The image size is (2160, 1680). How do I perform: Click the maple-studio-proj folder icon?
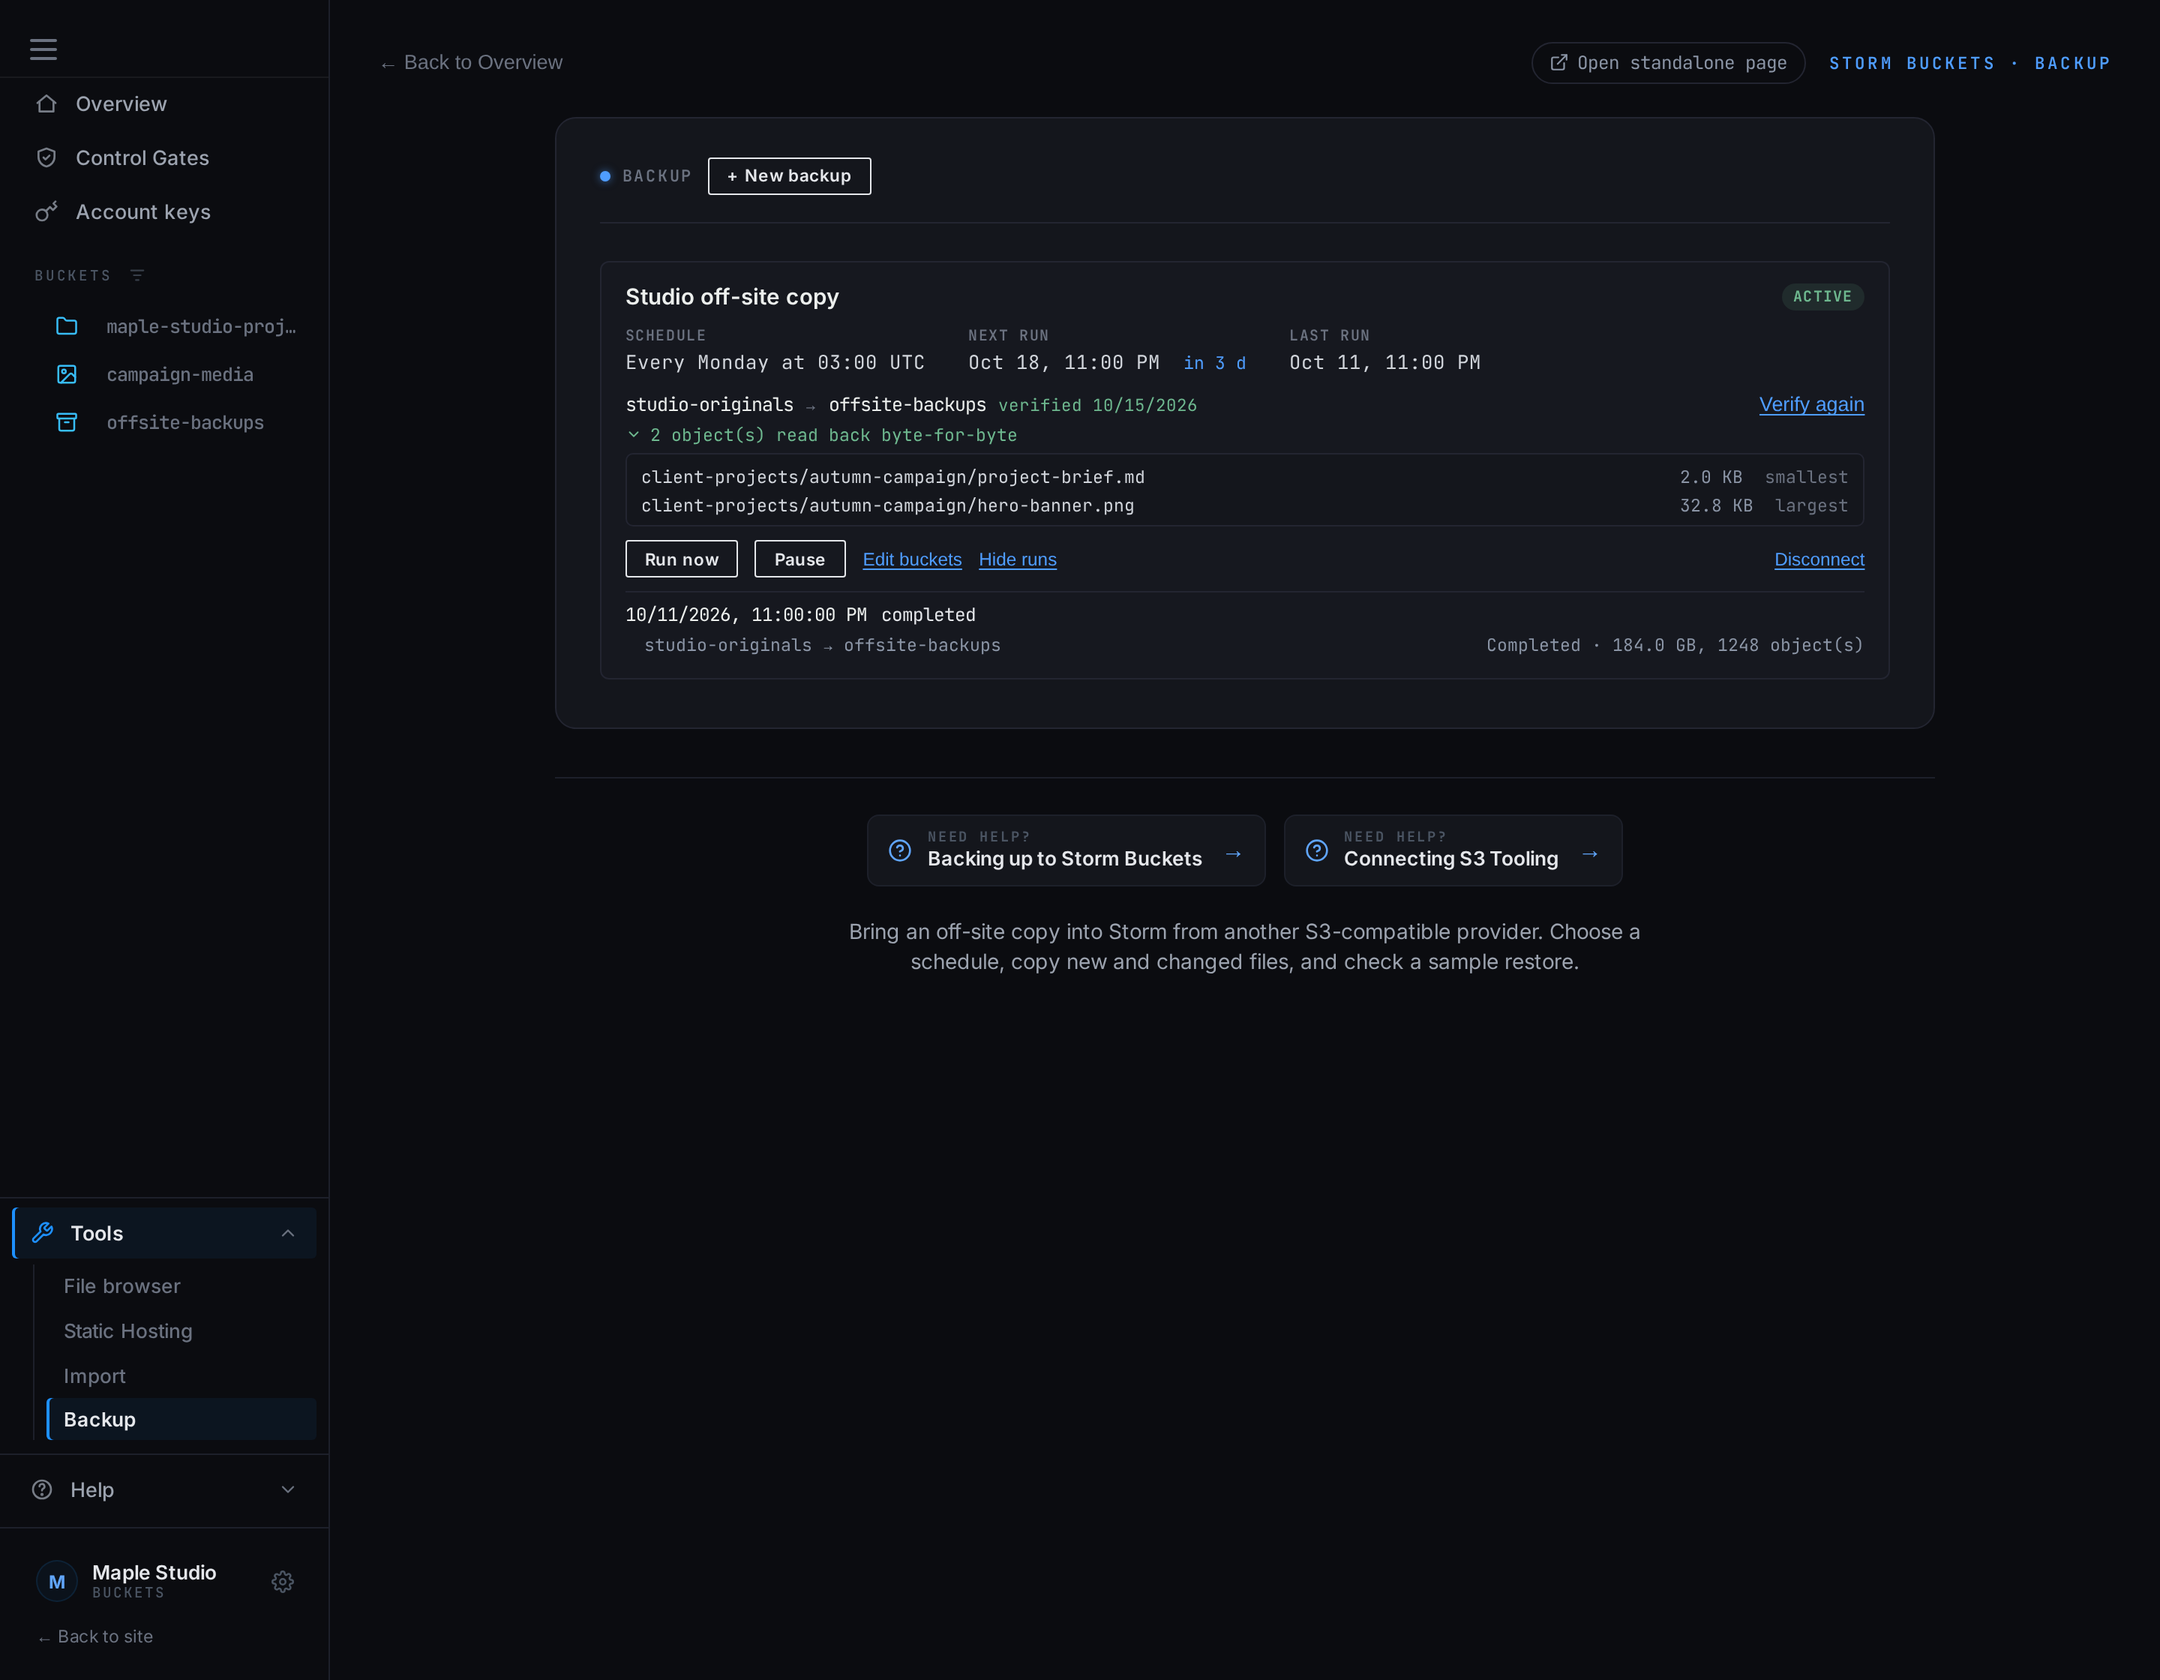pos(67,326)
